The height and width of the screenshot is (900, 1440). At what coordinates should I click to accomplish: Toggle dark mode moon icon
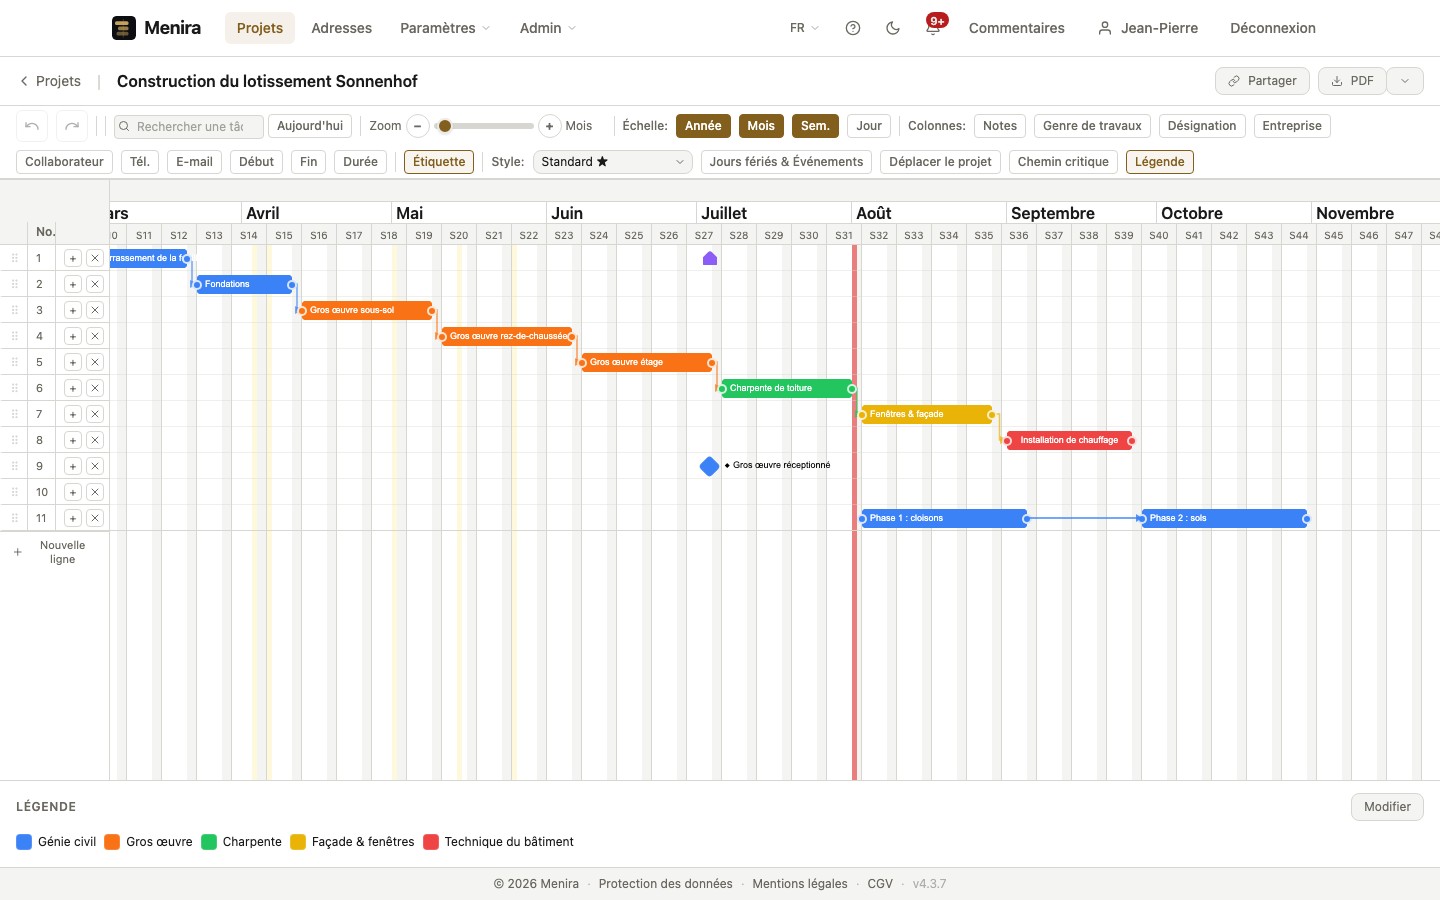click(893, 28)
